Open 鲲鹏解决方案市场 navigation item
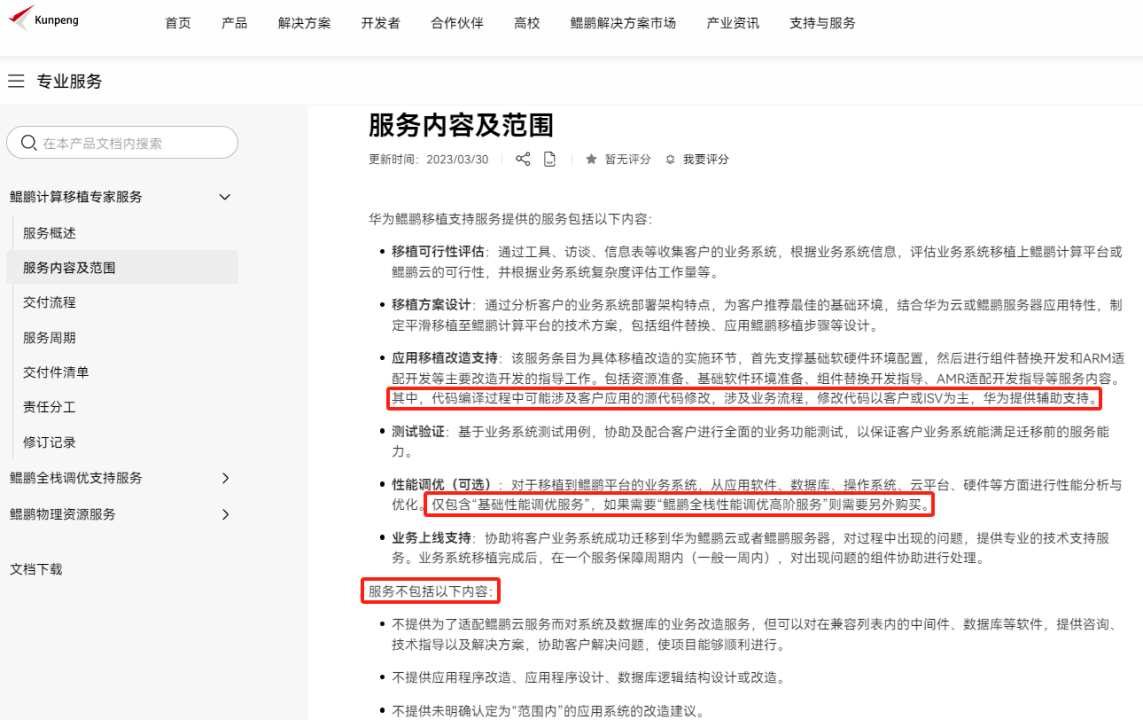 coord(623,23)
